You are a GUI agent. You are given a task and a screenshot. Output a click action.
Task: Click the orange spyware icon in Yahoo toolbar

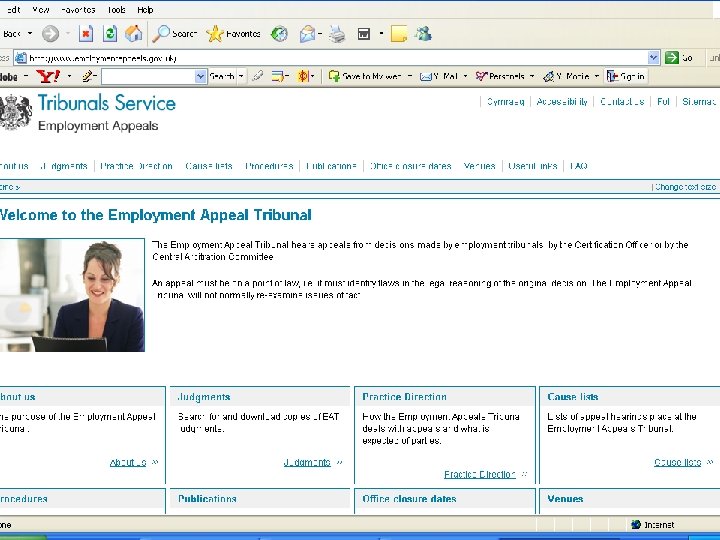303,76
